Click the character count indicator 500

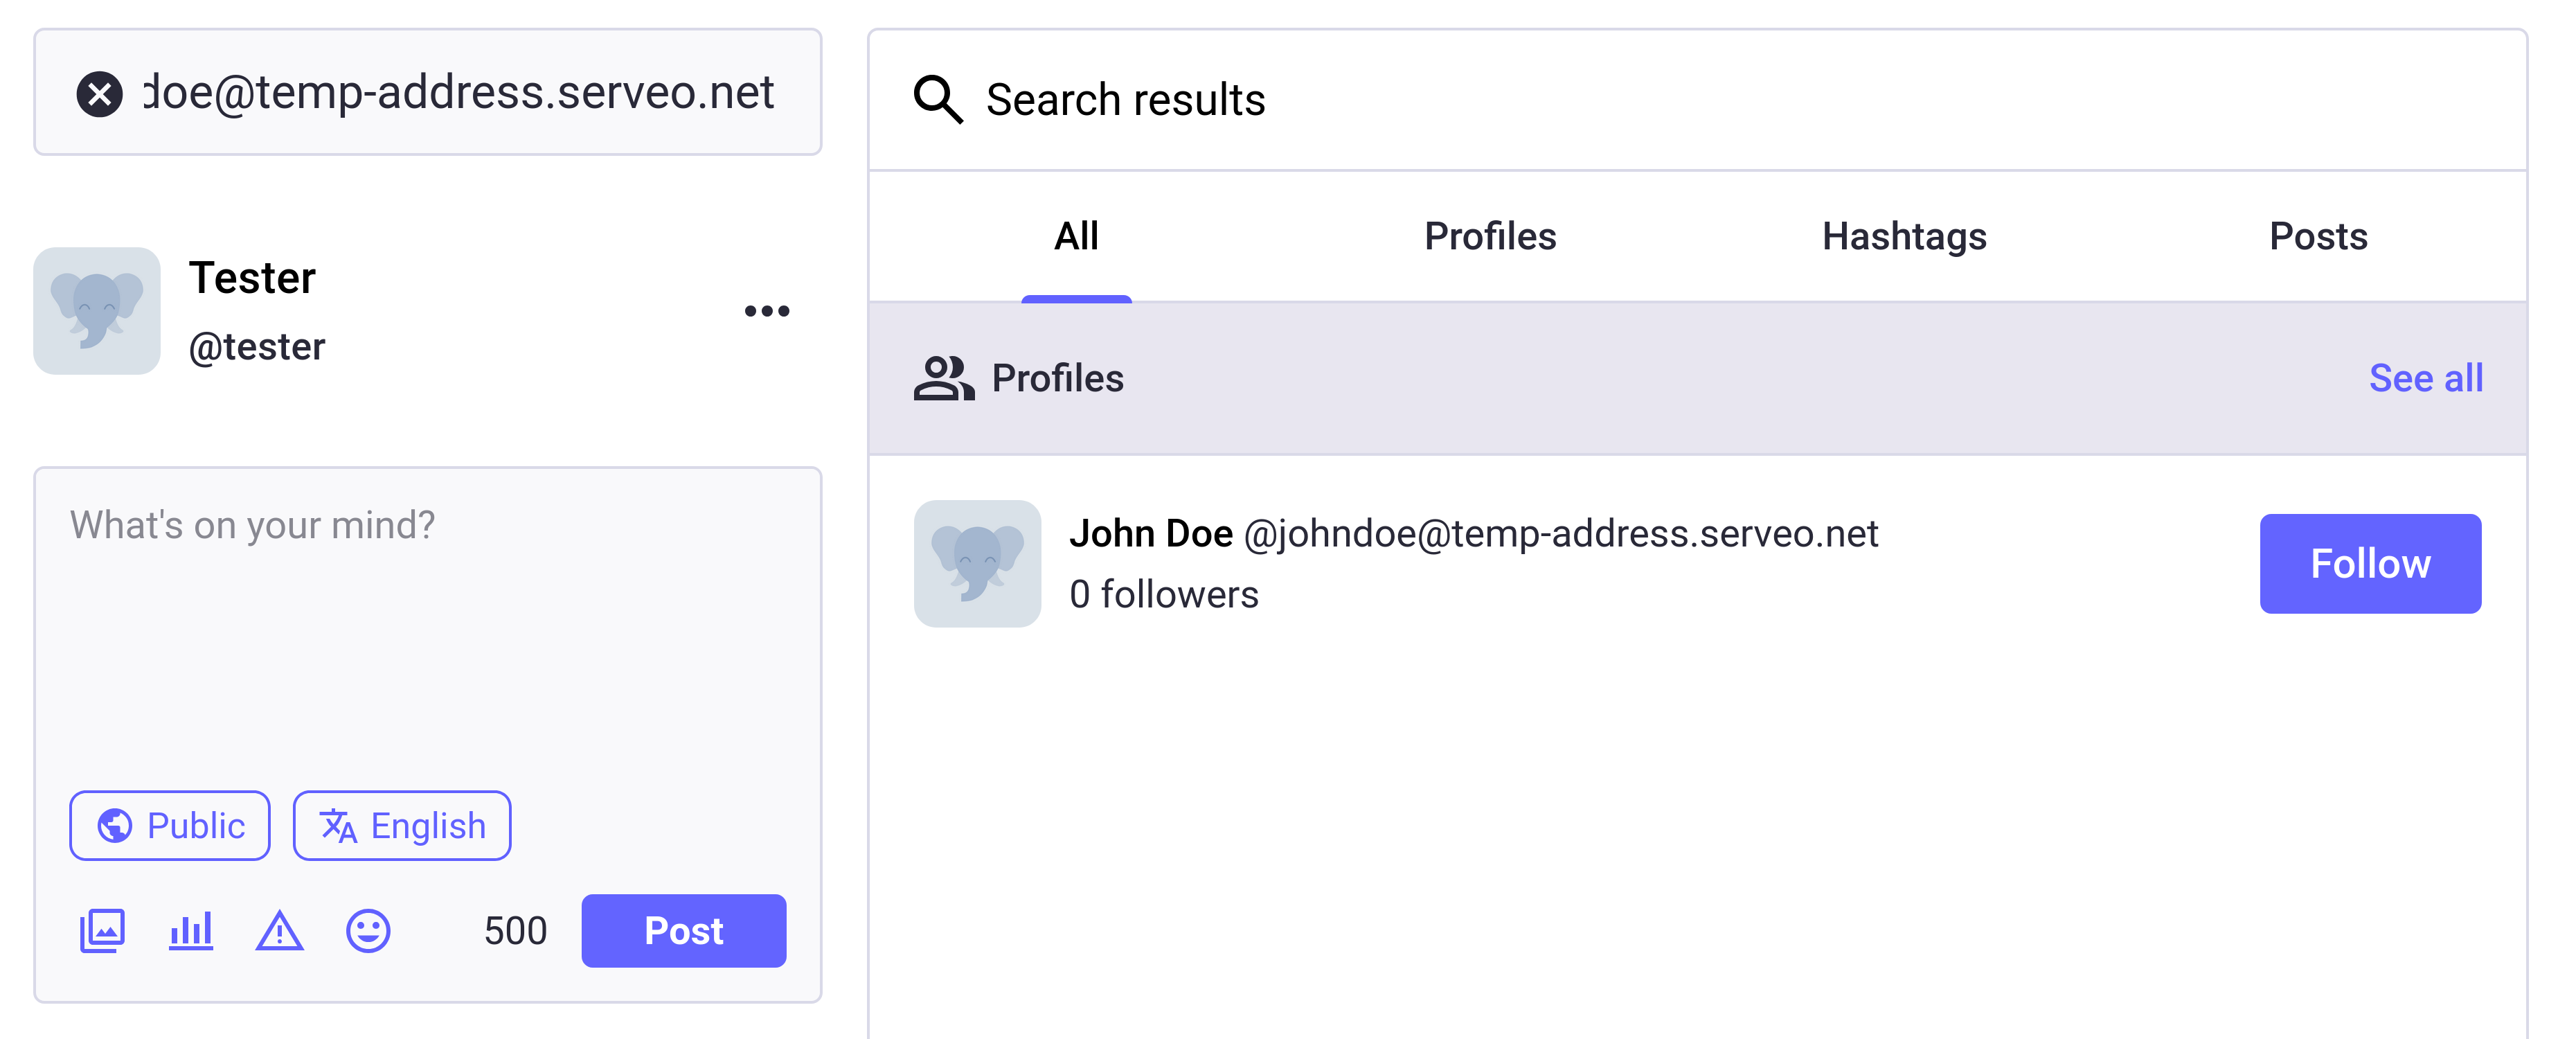(515, 930)
